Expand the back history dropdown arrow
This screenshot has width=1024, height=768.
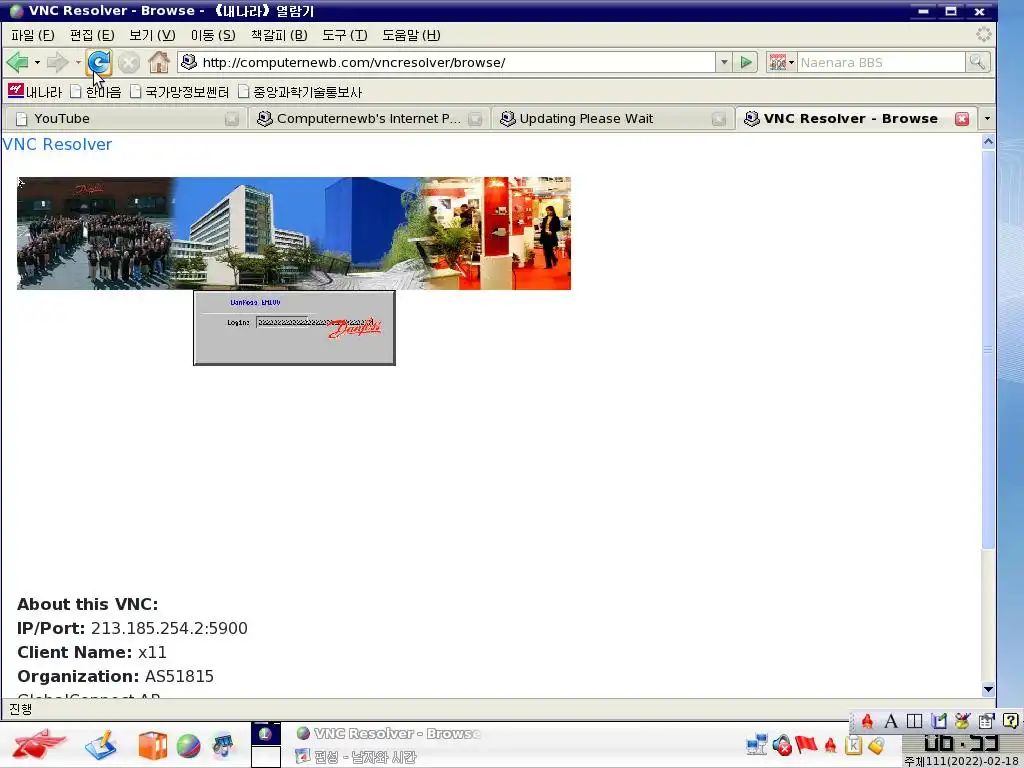37,63
